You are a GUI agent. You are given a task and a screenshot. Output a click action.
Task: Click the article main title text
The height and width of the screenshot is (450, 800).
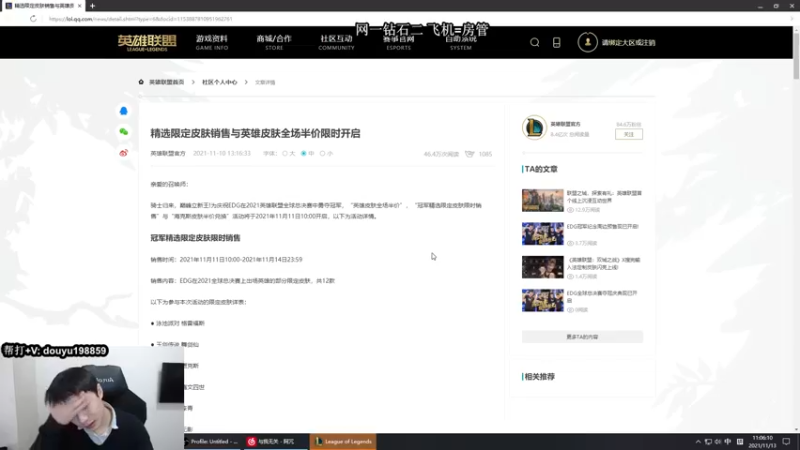click(x=255, y=133)
